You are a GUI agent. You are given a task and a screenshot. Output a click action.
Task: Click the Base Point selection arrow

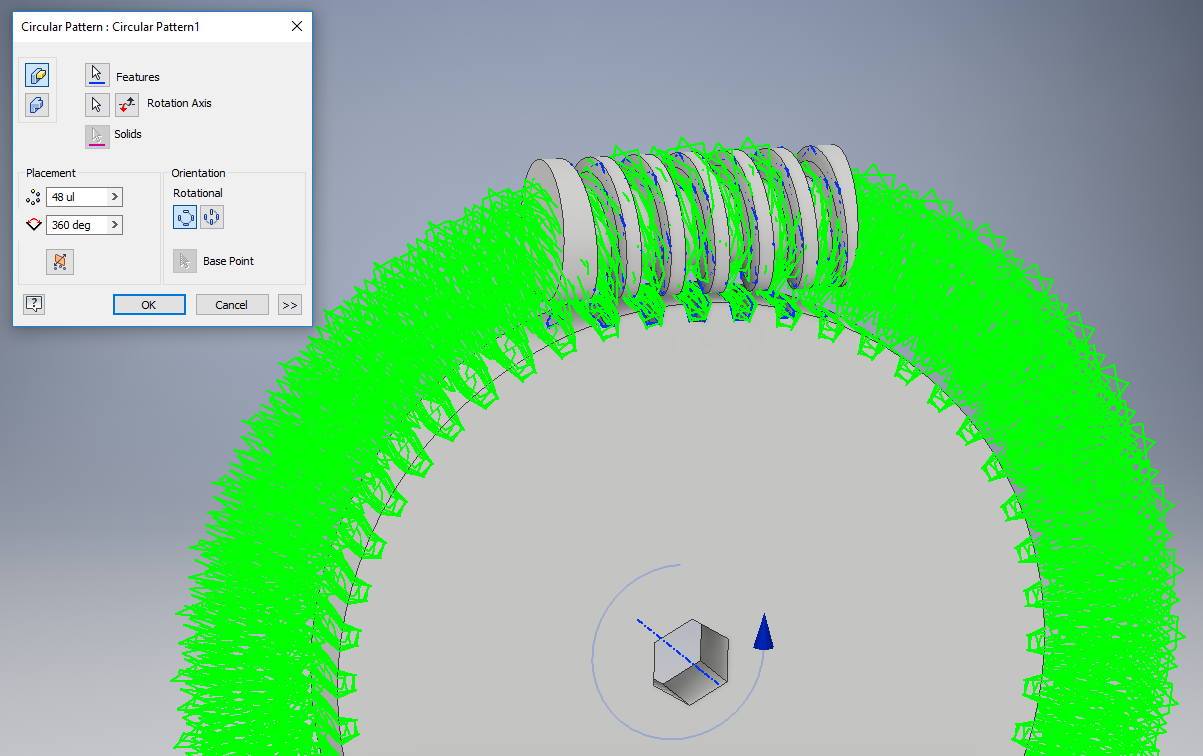(x=184, y=261)
